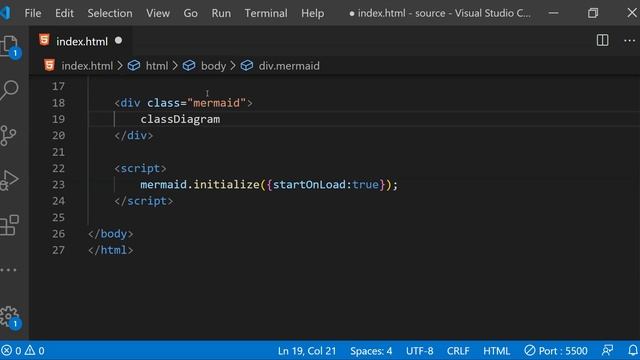Open editor More Actions menu
640x360 pixels.
(x=629, y=40)
